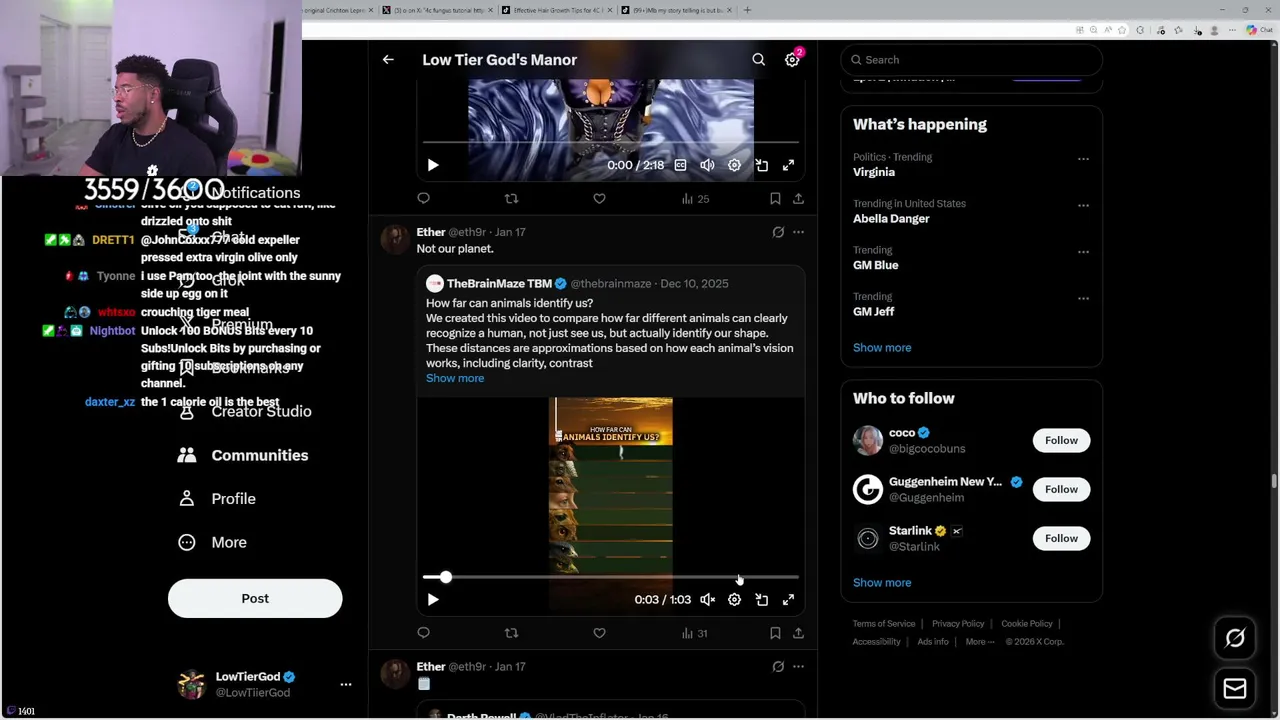Open more options on 'Not our planet' post
This screenshot has height=720, width=1280.
[798, 232]
